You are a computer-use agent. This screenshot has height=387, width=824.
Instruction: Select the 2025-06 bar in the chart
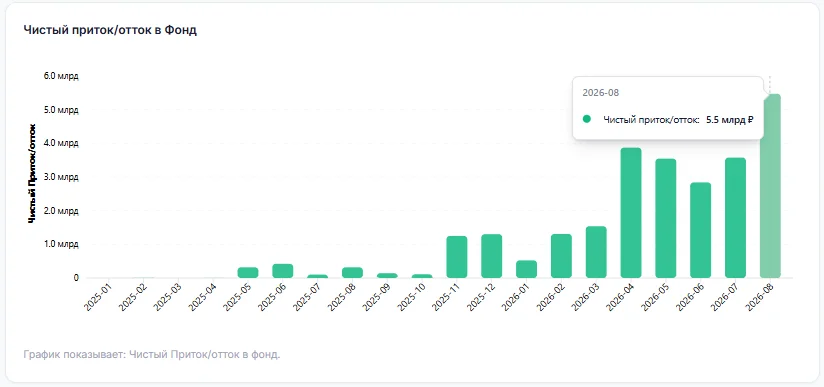coord(283,271)
